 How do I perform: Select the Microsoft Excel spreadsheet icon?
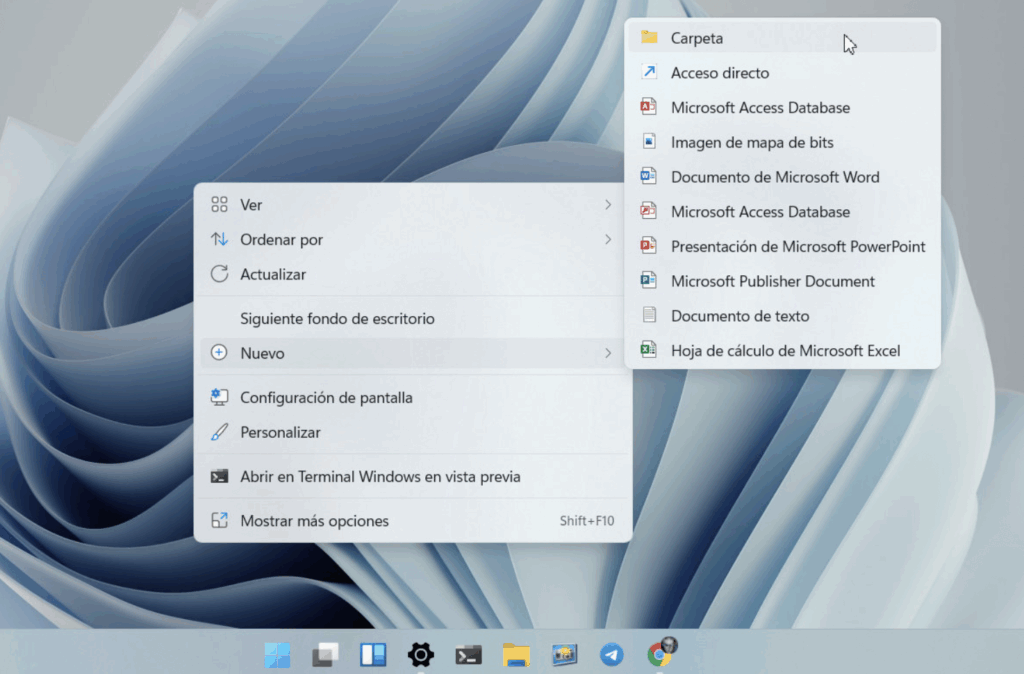[x=784, y=351]
